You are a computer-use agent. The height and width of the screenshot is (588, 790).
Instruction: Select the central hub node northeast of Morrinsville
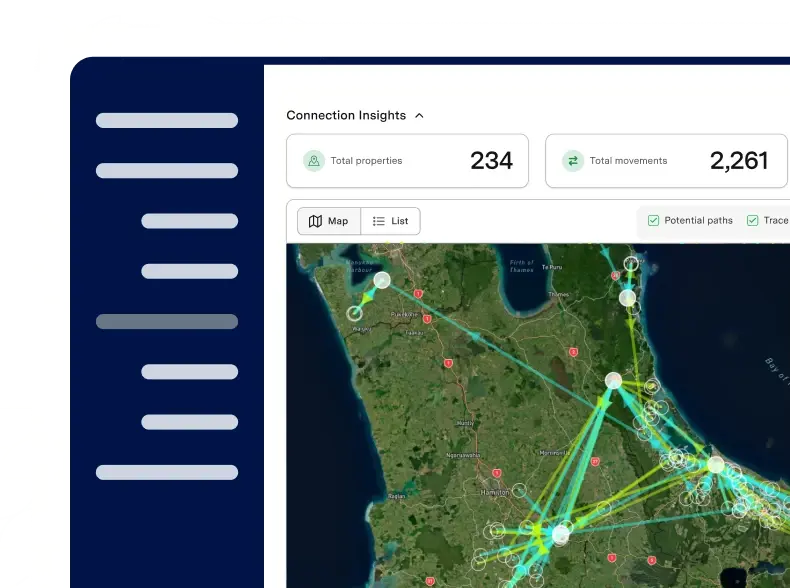tap(613, 381)
